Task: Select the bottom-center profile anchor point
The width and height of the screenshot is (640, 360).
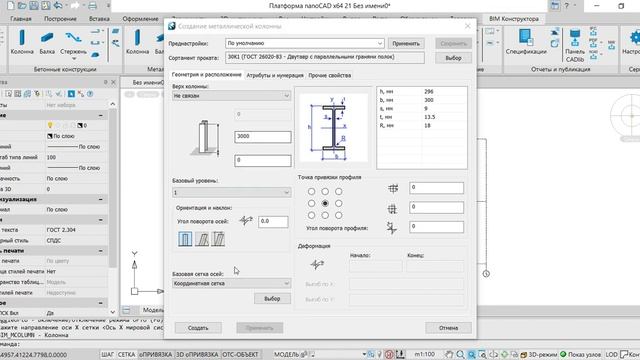Action: (x=325, y=215)
